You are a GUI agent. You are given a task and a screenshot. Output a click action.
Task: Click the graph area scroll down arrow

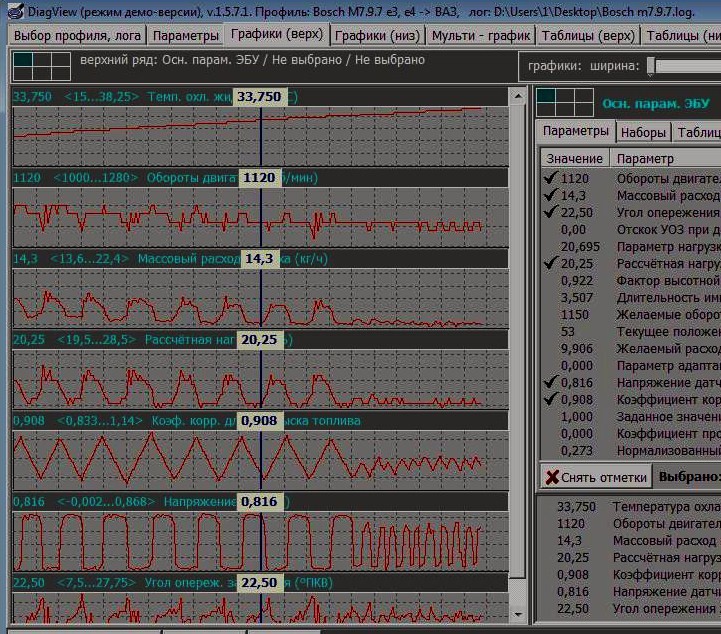[x=517, y=612]
